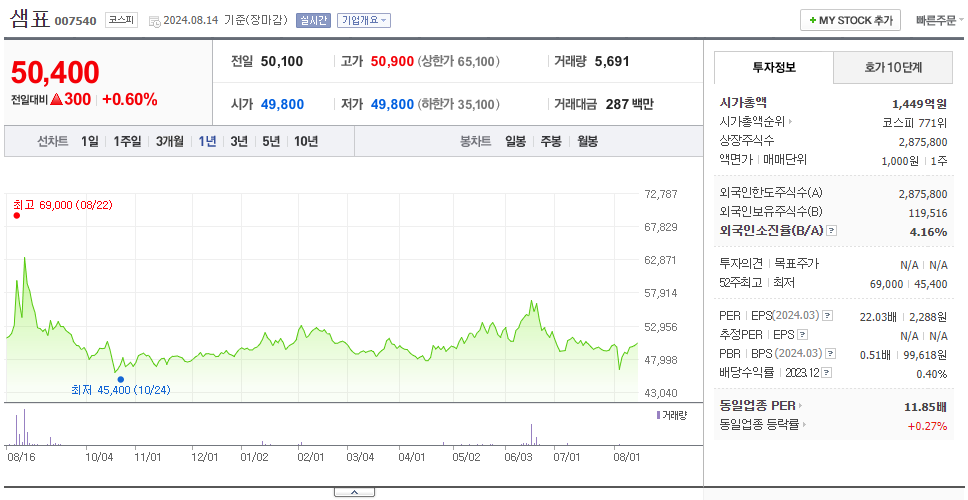Click the +0.27% sector change value

[927, 425]
